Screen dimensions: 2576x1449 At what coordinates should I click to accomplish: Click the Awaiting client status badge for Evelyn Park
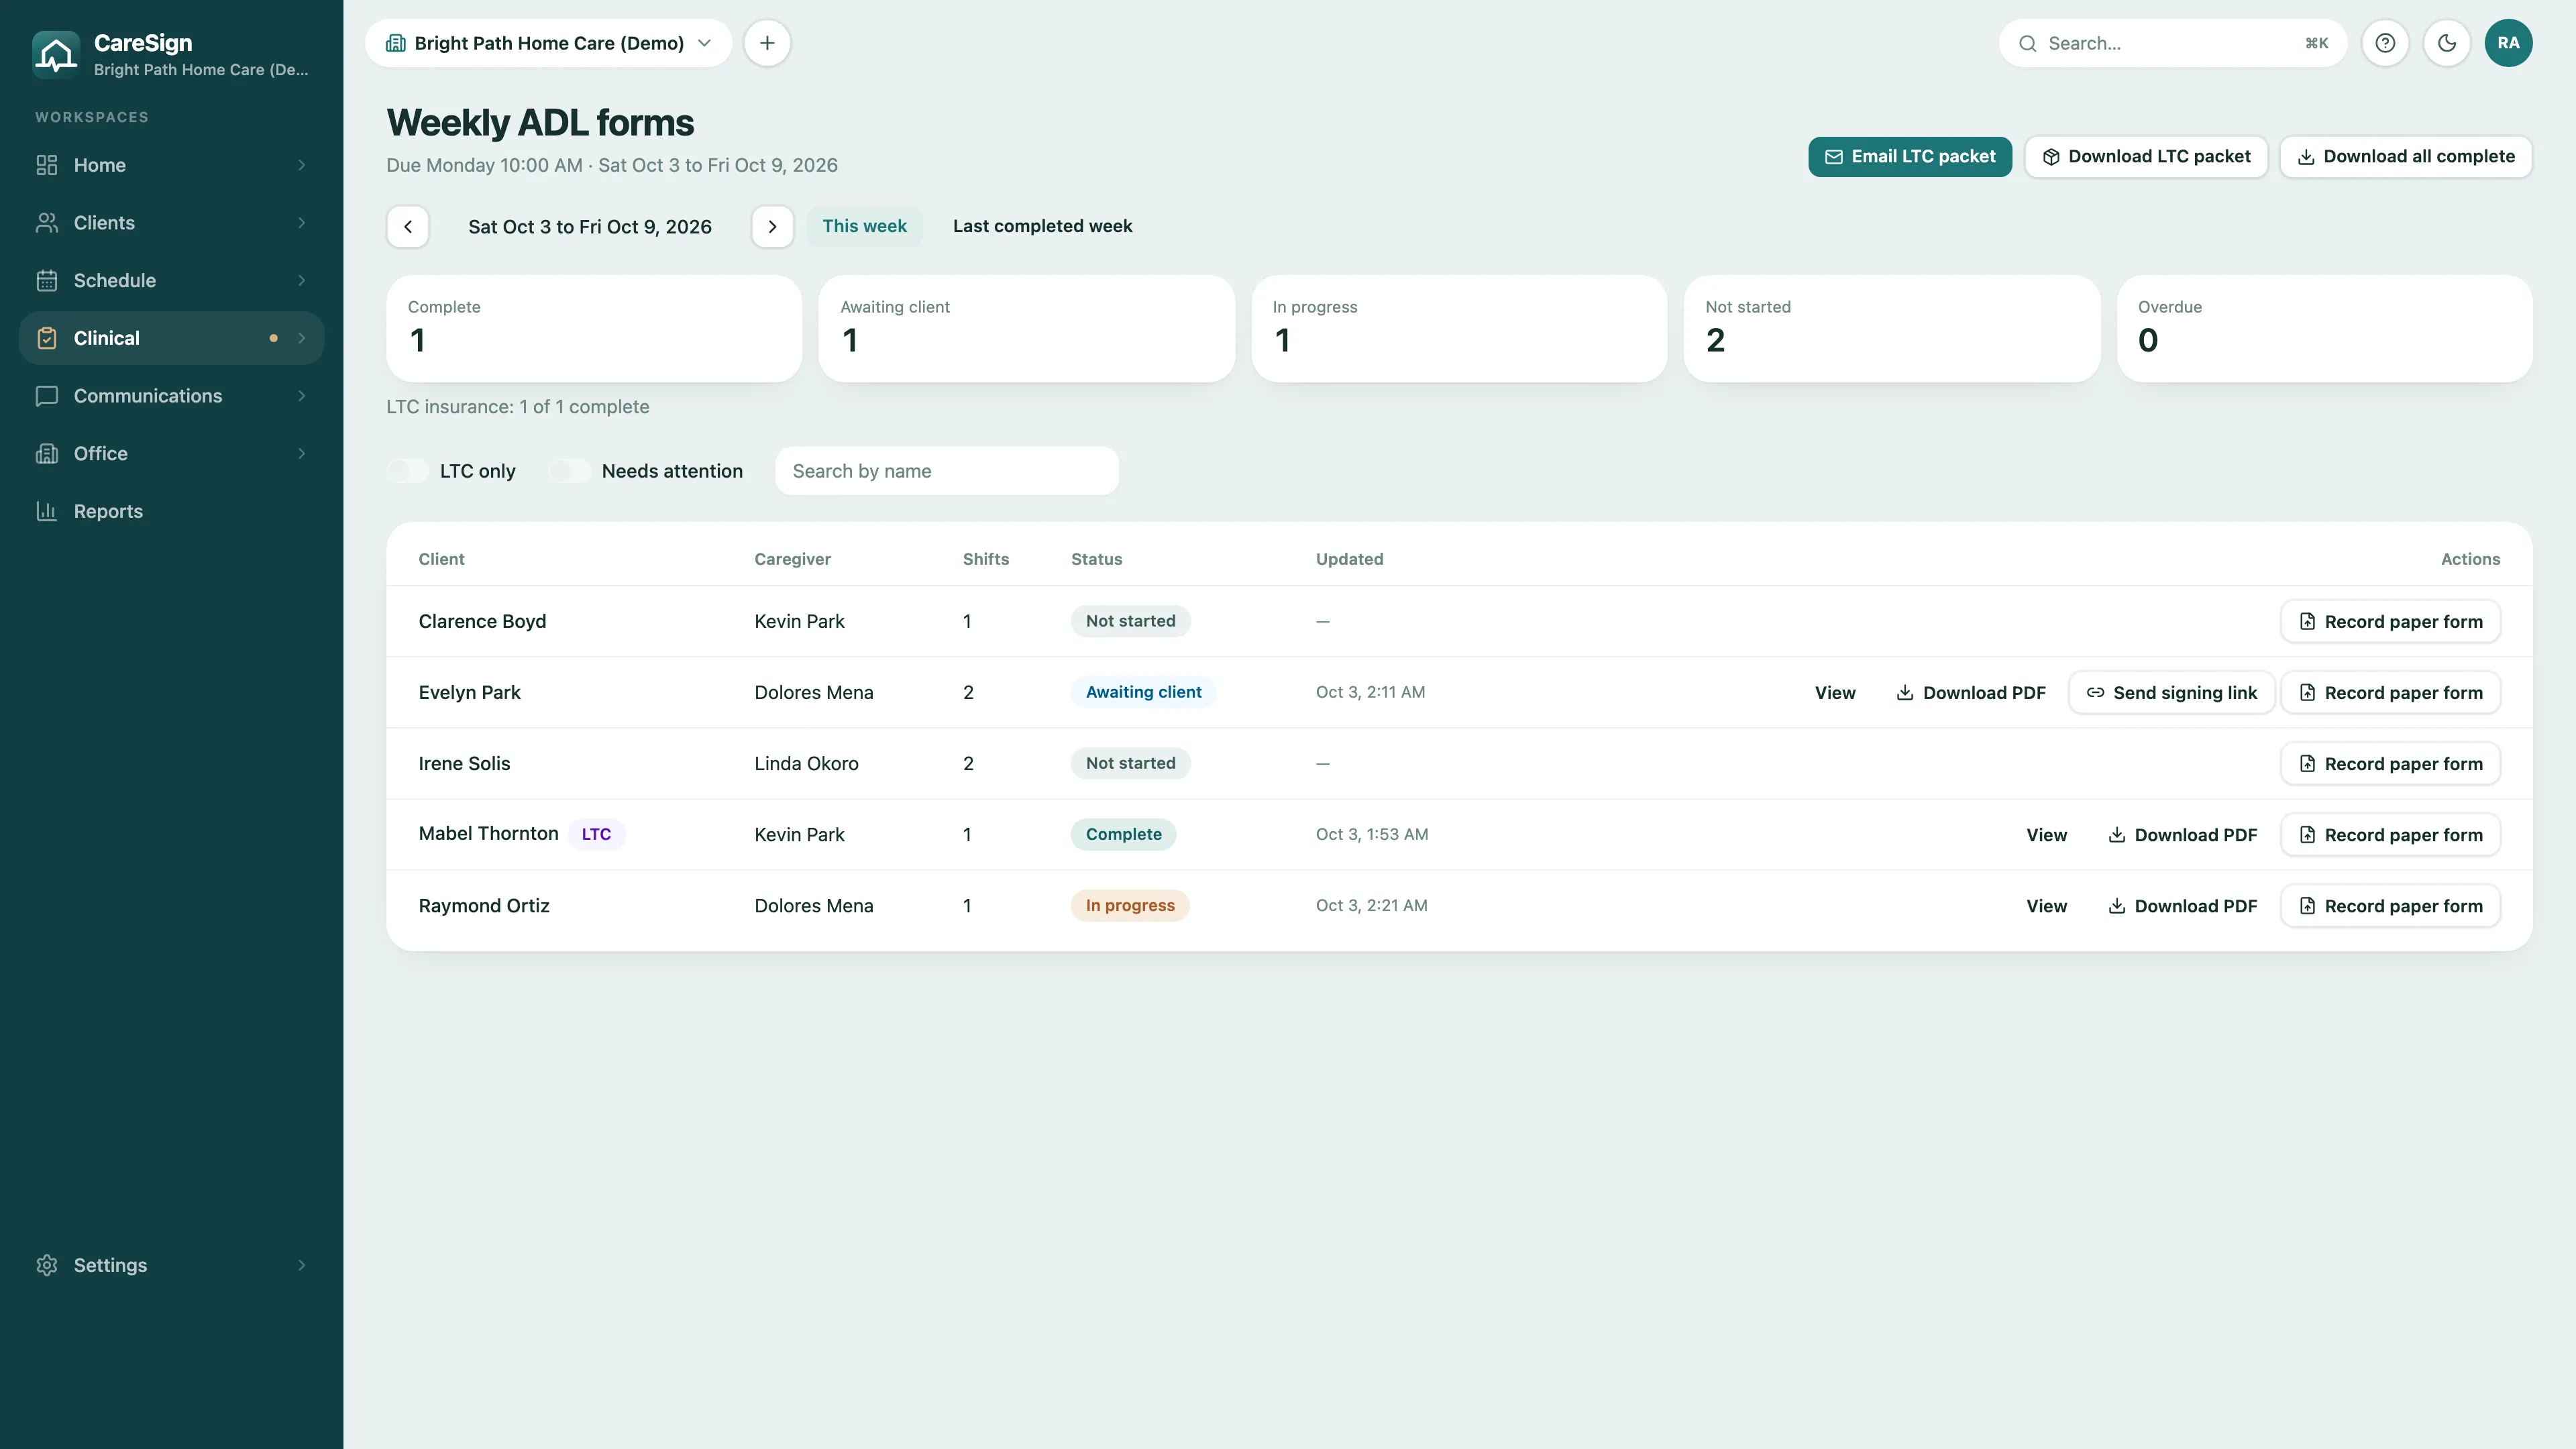(1143, 692)
